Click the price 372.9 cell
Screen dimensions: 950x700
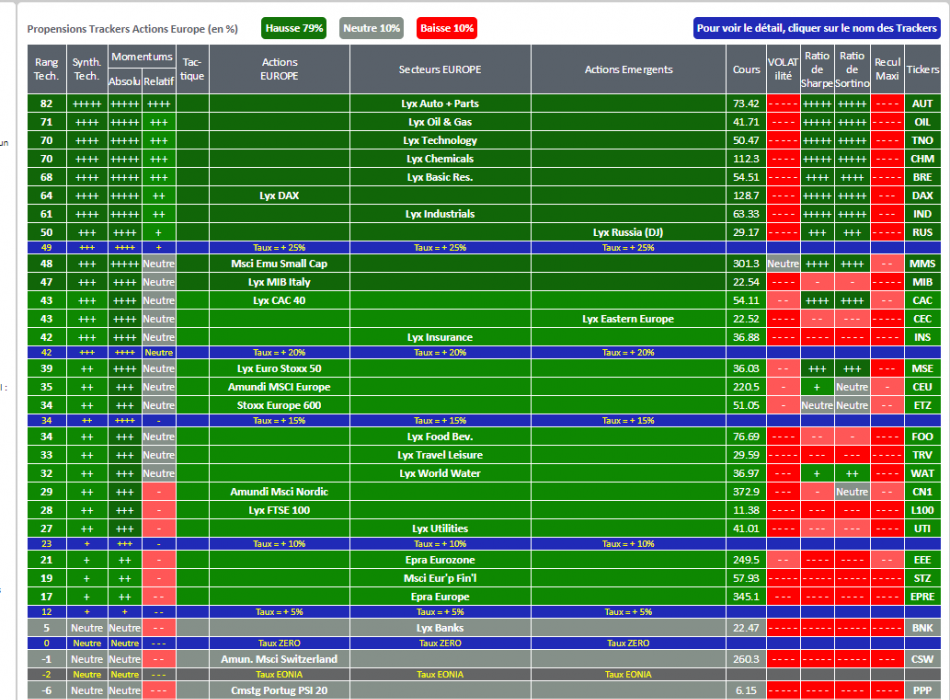click(x=746, y=492)
